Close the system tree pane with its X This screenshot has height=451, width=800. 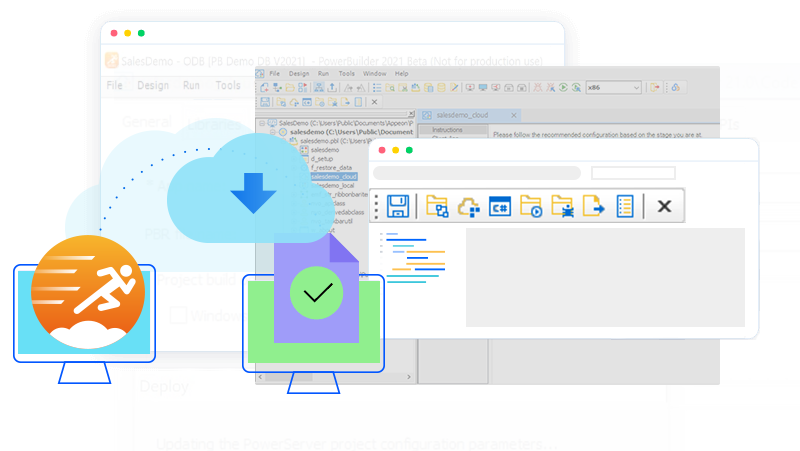(411, 113)
